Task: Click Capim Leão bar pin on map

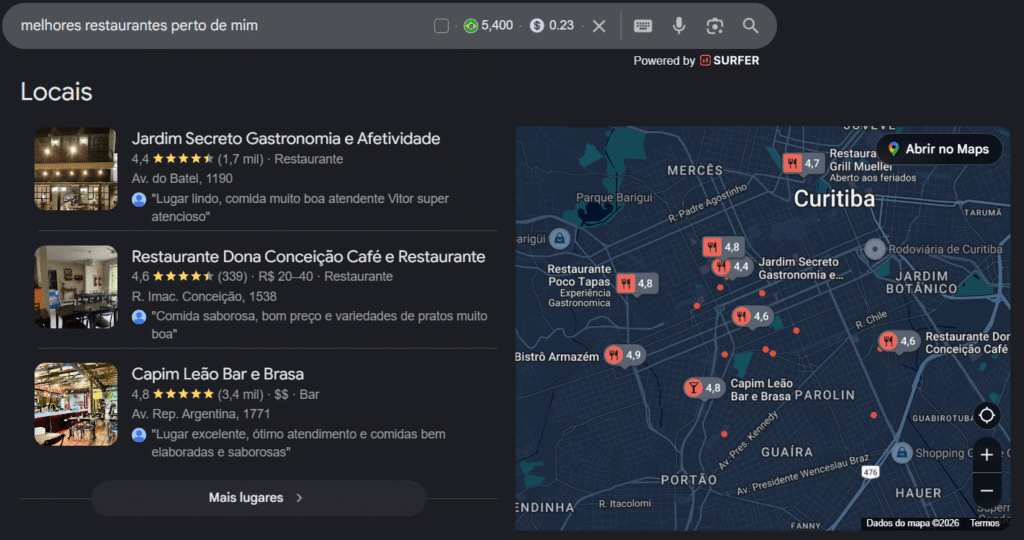Action: [693, 387]
